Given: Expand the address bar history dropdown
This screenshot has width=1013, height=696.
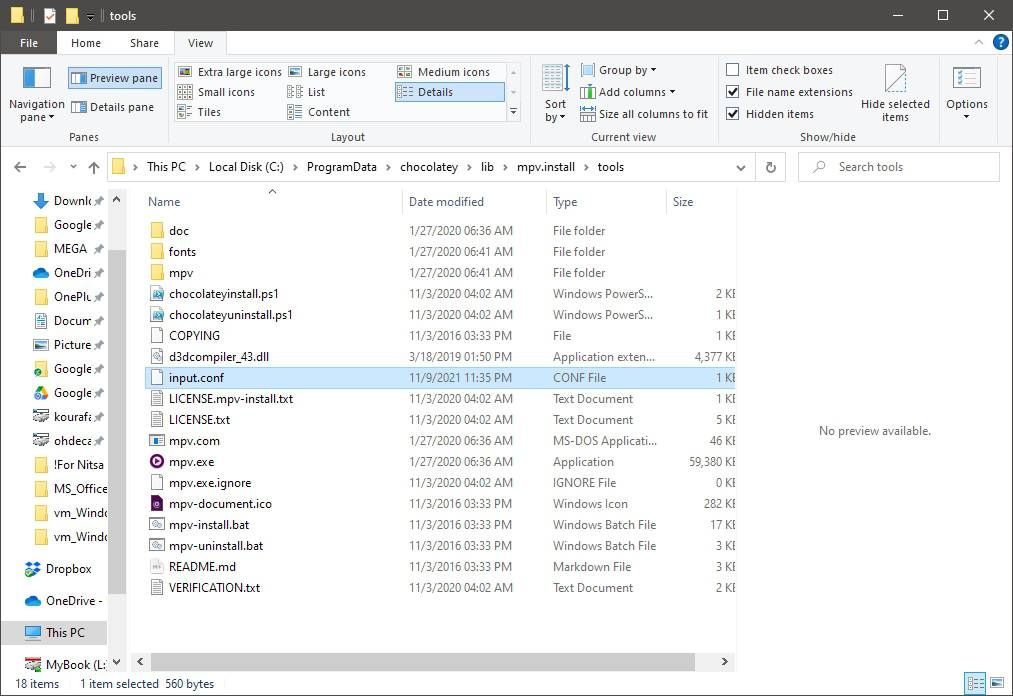Looking at the screenshot, I should point(741,167).
